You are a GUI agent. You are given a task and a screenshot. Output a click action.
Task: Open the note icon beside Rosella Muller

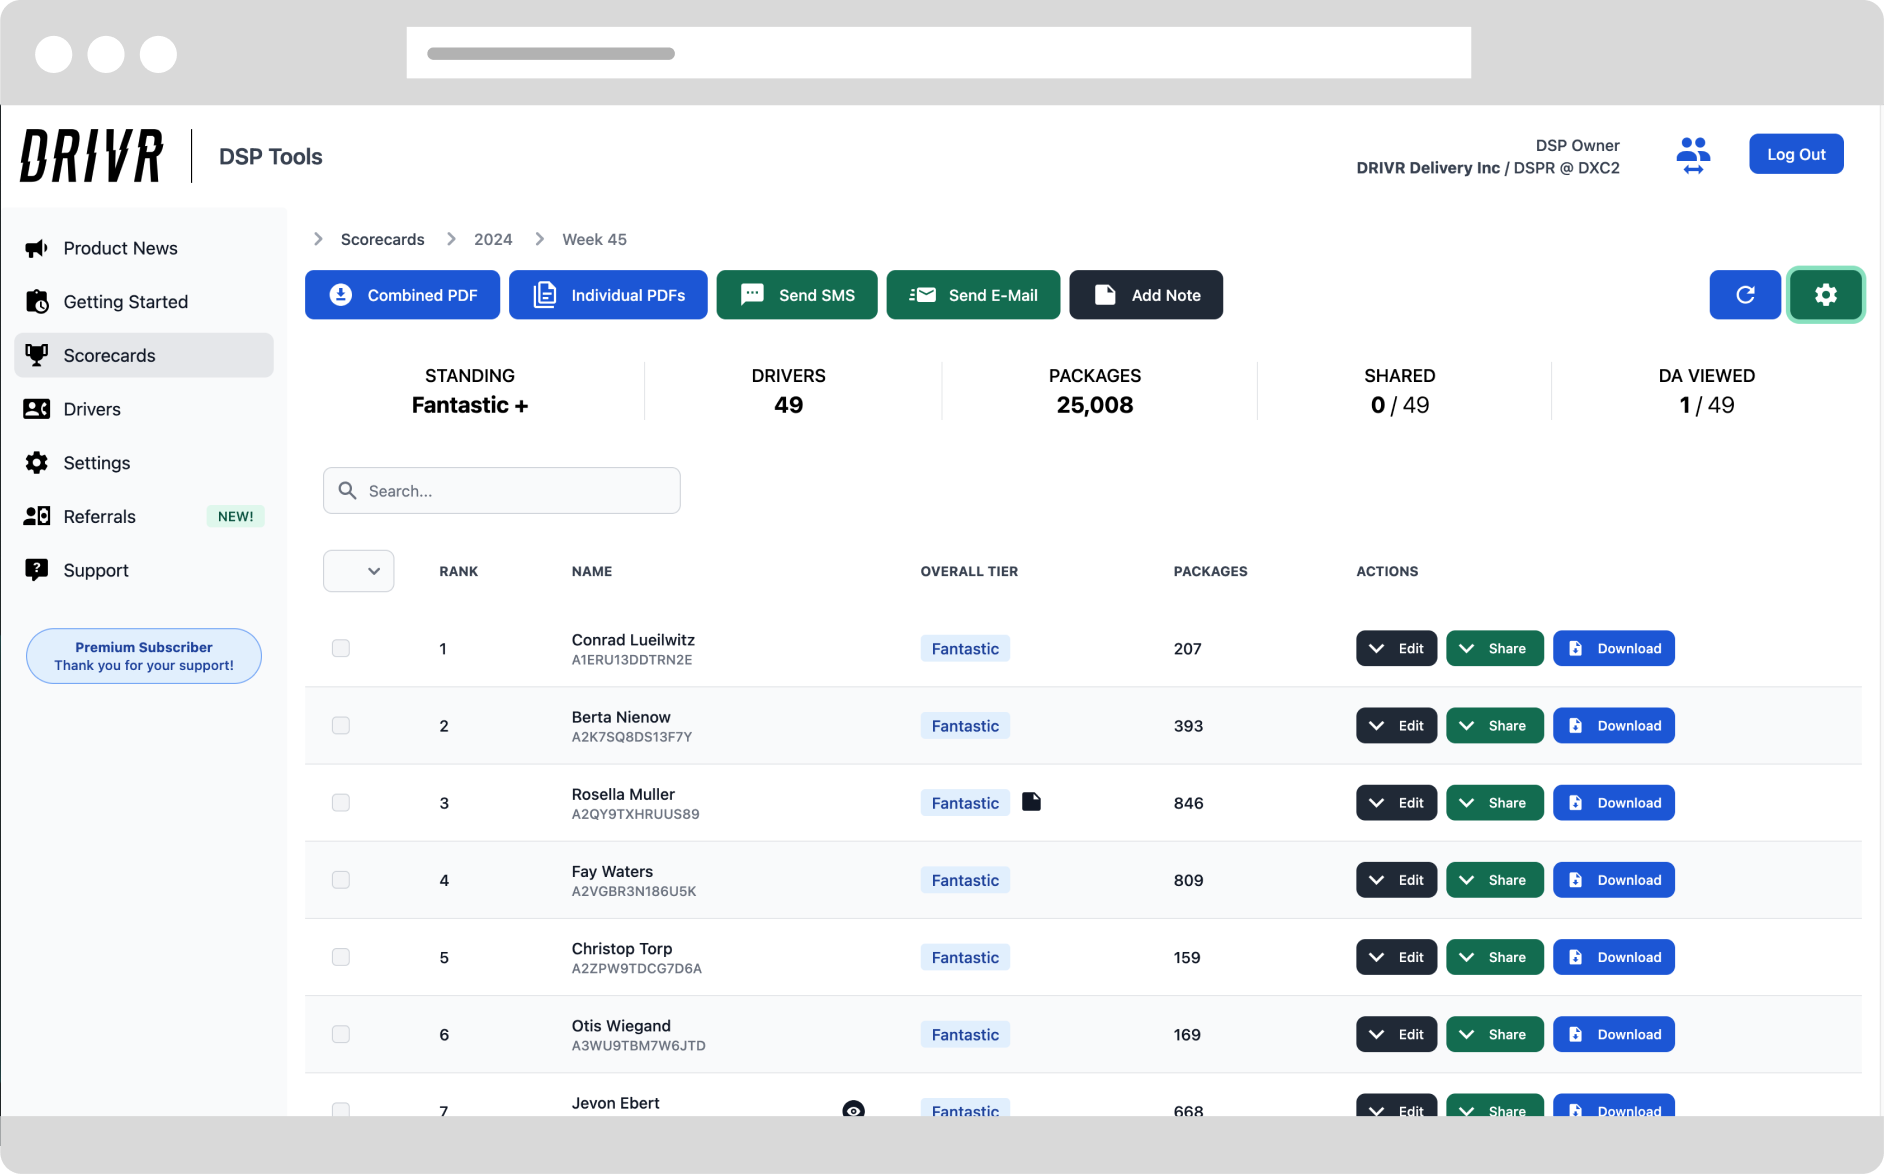(x=1033, y=801)
